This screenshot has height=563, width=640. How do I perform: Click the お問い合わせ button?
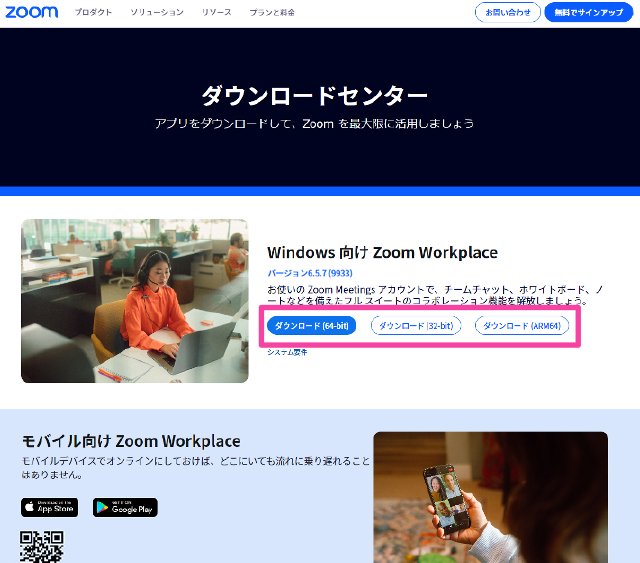click(x=507, y=13)
